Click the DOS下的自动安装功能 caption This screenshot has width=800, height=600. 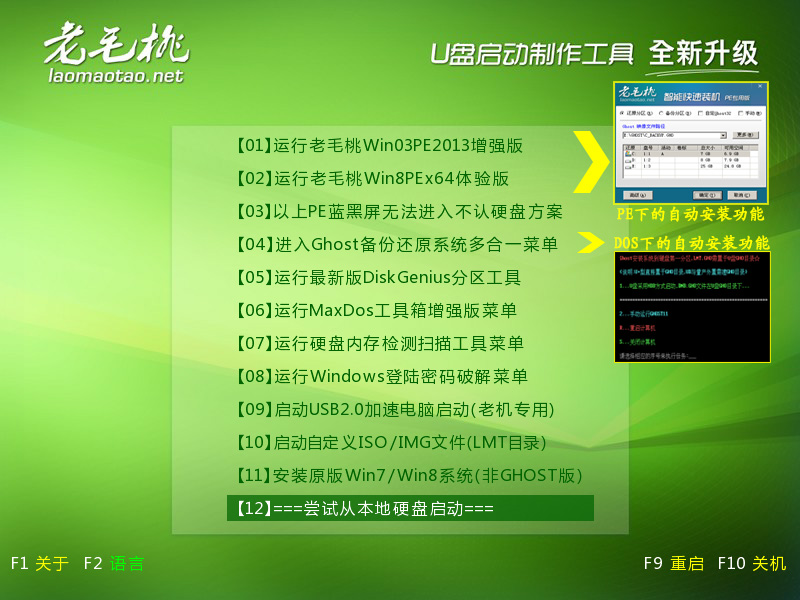(691, 242)
